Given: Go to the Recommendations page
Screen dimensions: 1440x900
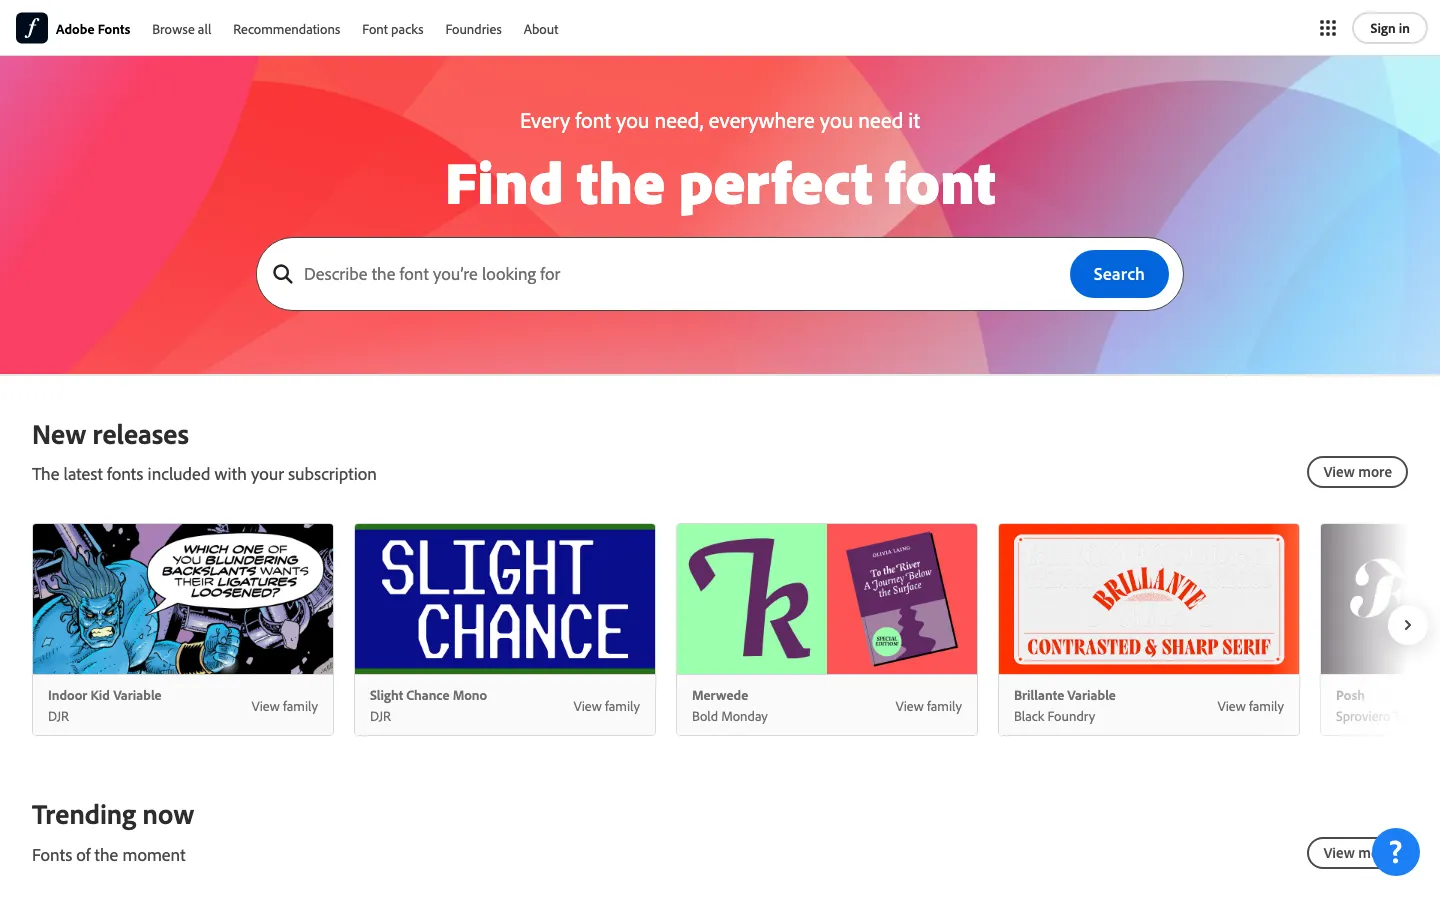Looking at the screenshot, I should tap(286, 29).
